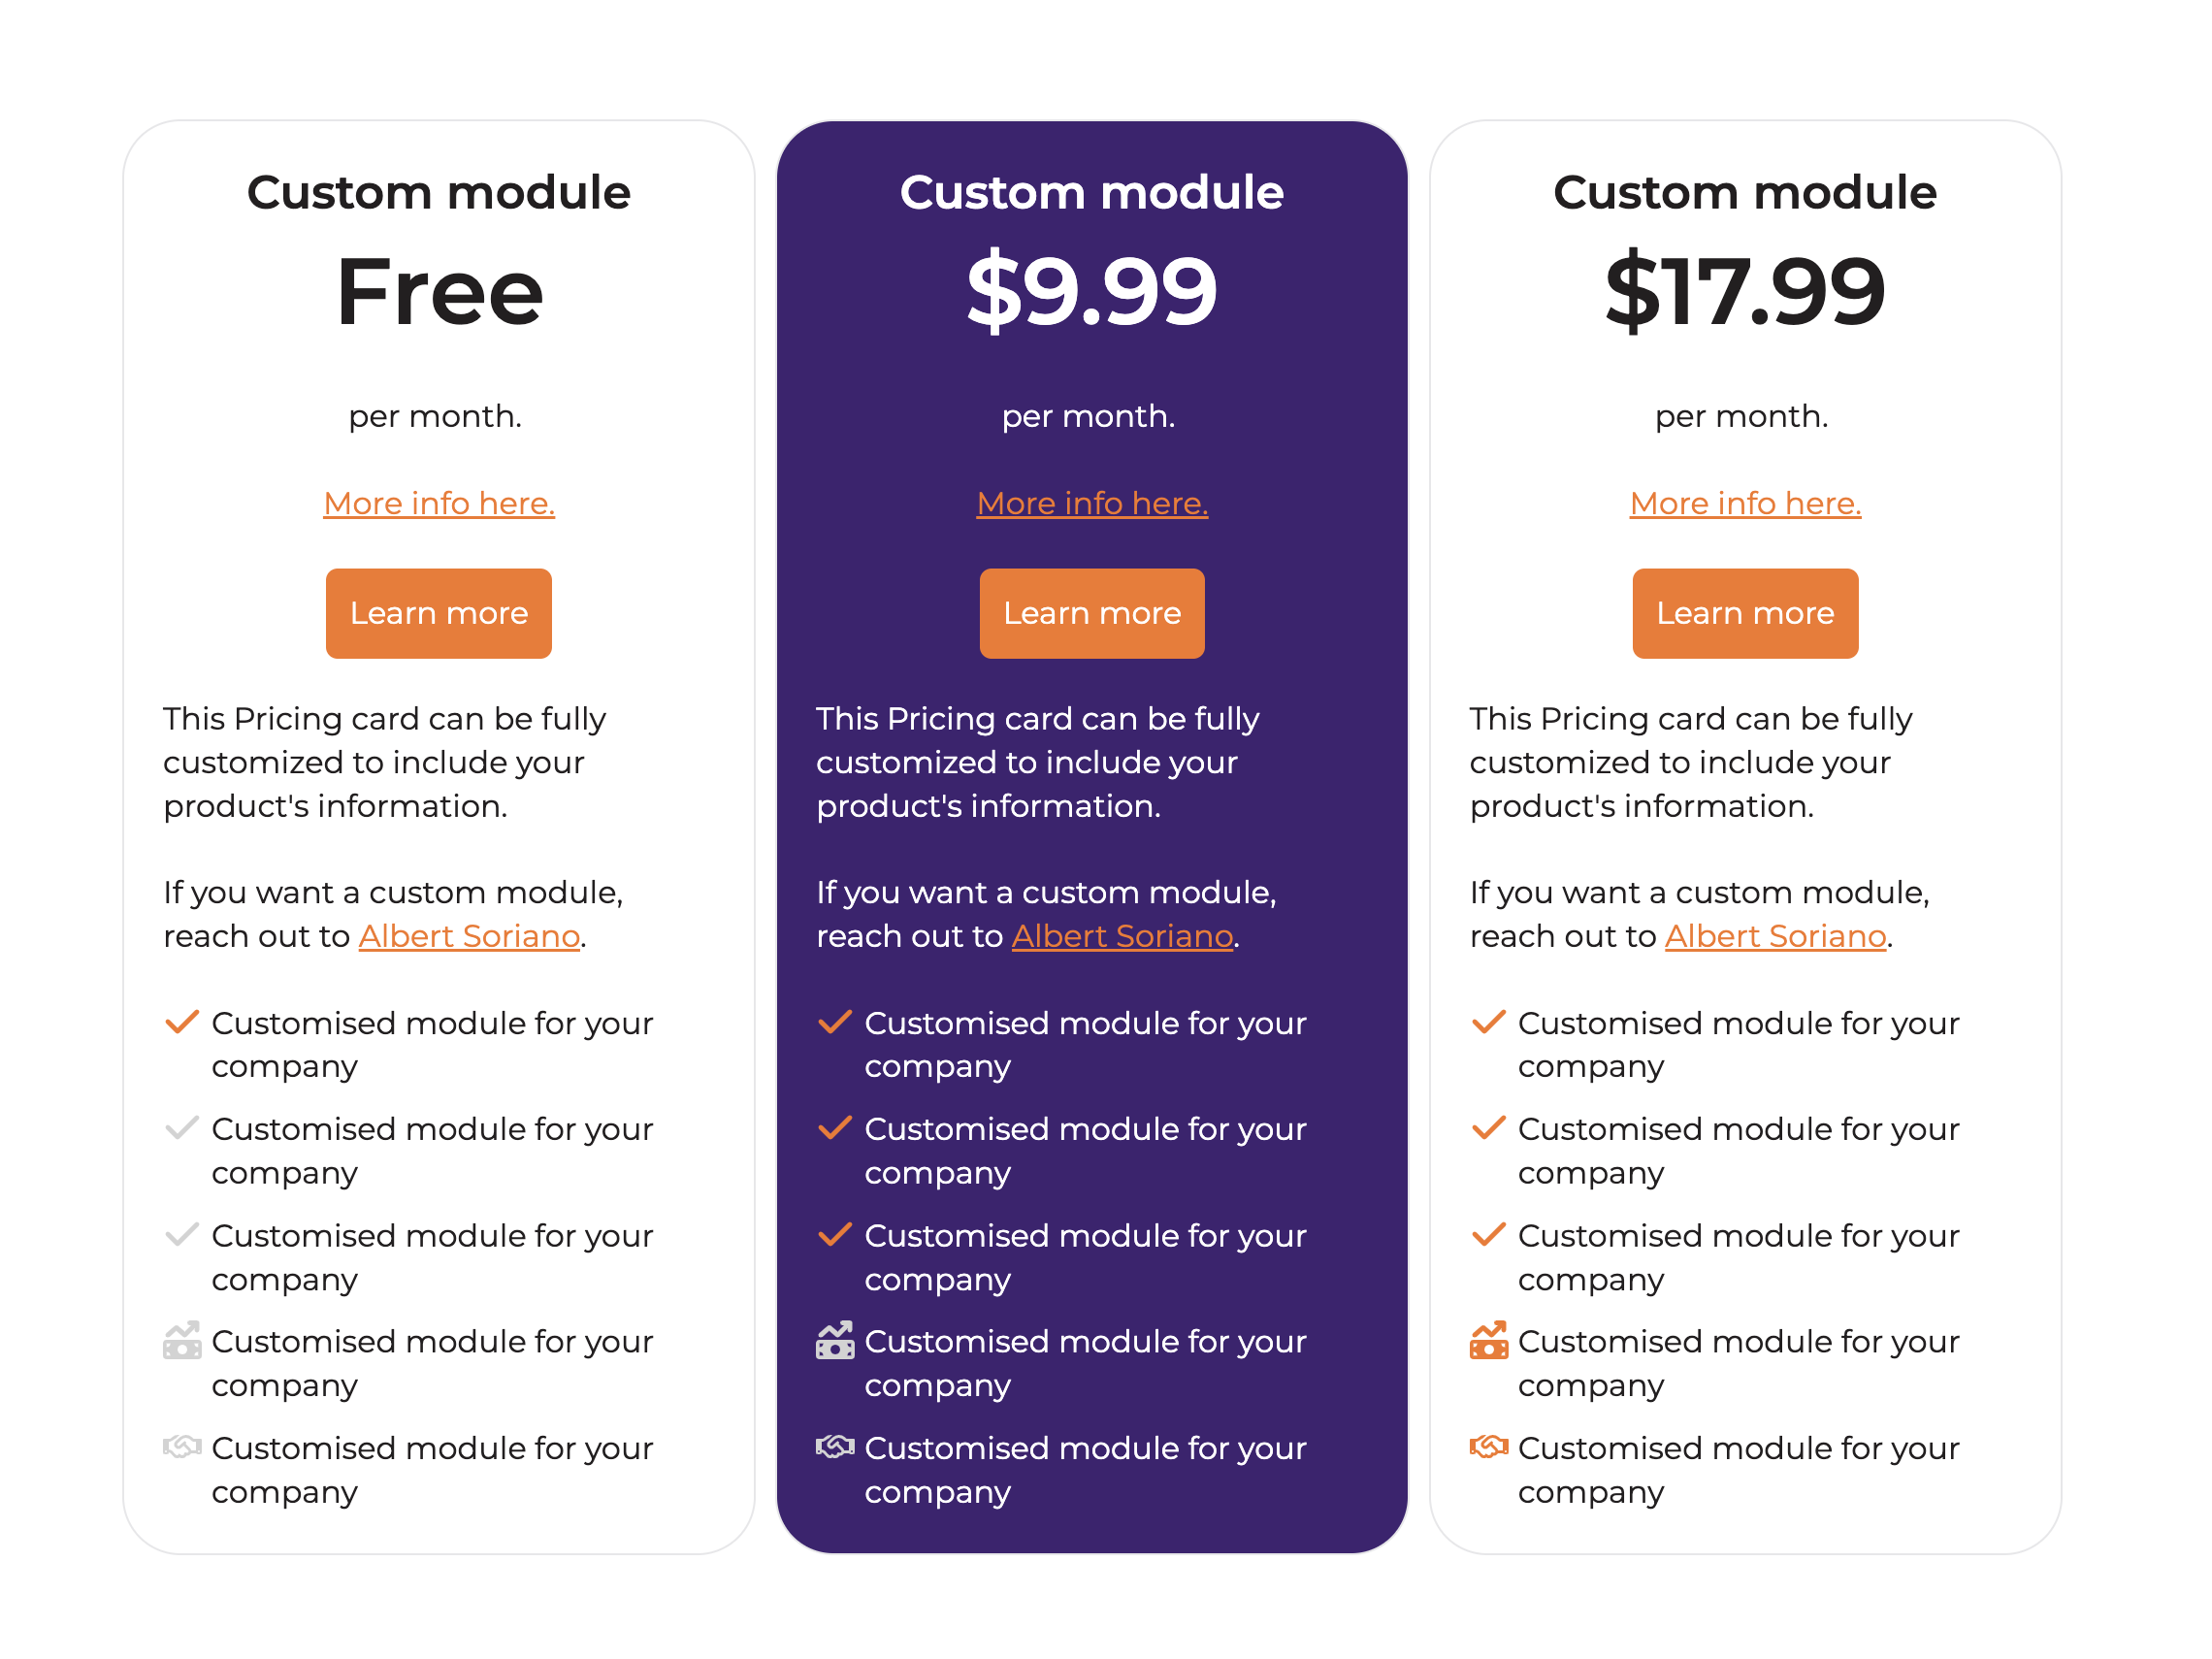Image resolution: width=2212 pixels, height=1659 pixels.
Task: Follow Albert Soriano link in $9.99 card
Action: pyautogui.click(x=1122, y=936)
